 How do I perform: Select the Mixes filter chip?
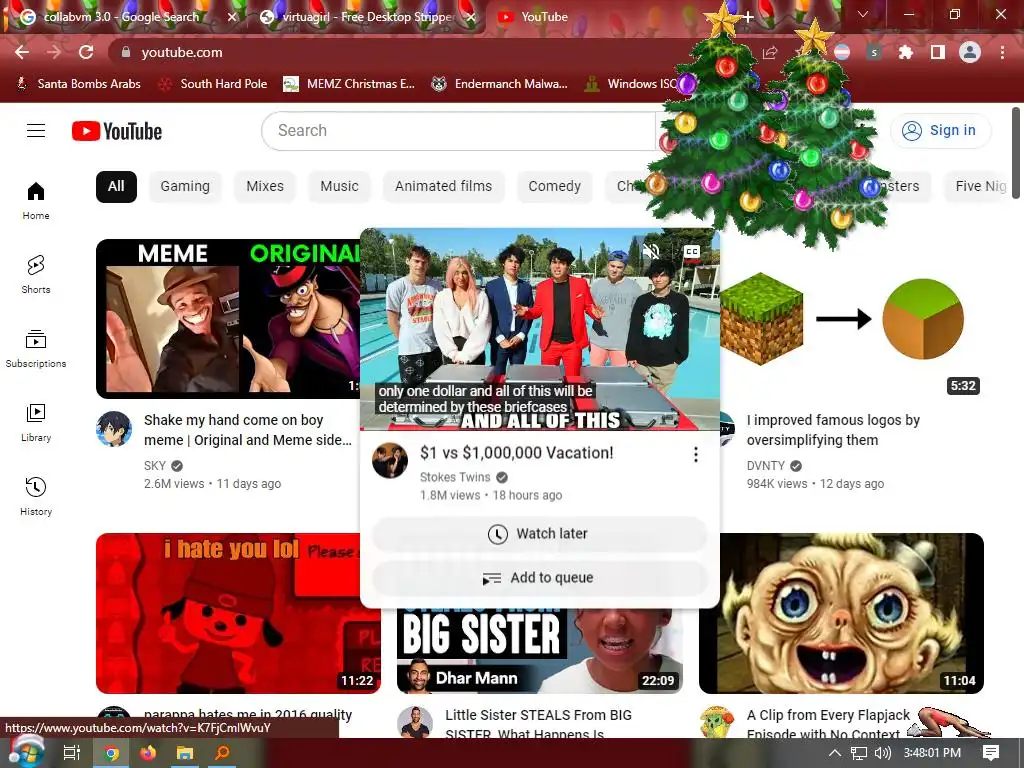pyautogui.click(x=265, y=187)
